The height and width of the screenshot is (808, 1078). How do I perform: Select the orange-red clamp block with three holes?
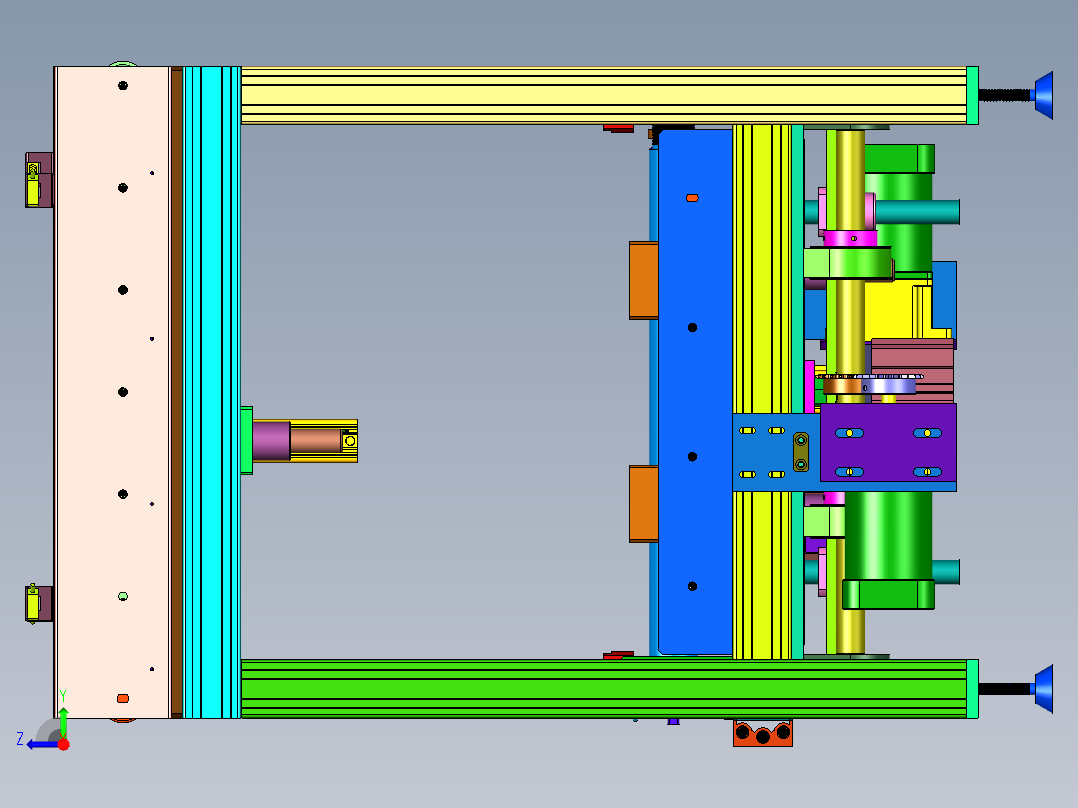(x=763, y=733)
